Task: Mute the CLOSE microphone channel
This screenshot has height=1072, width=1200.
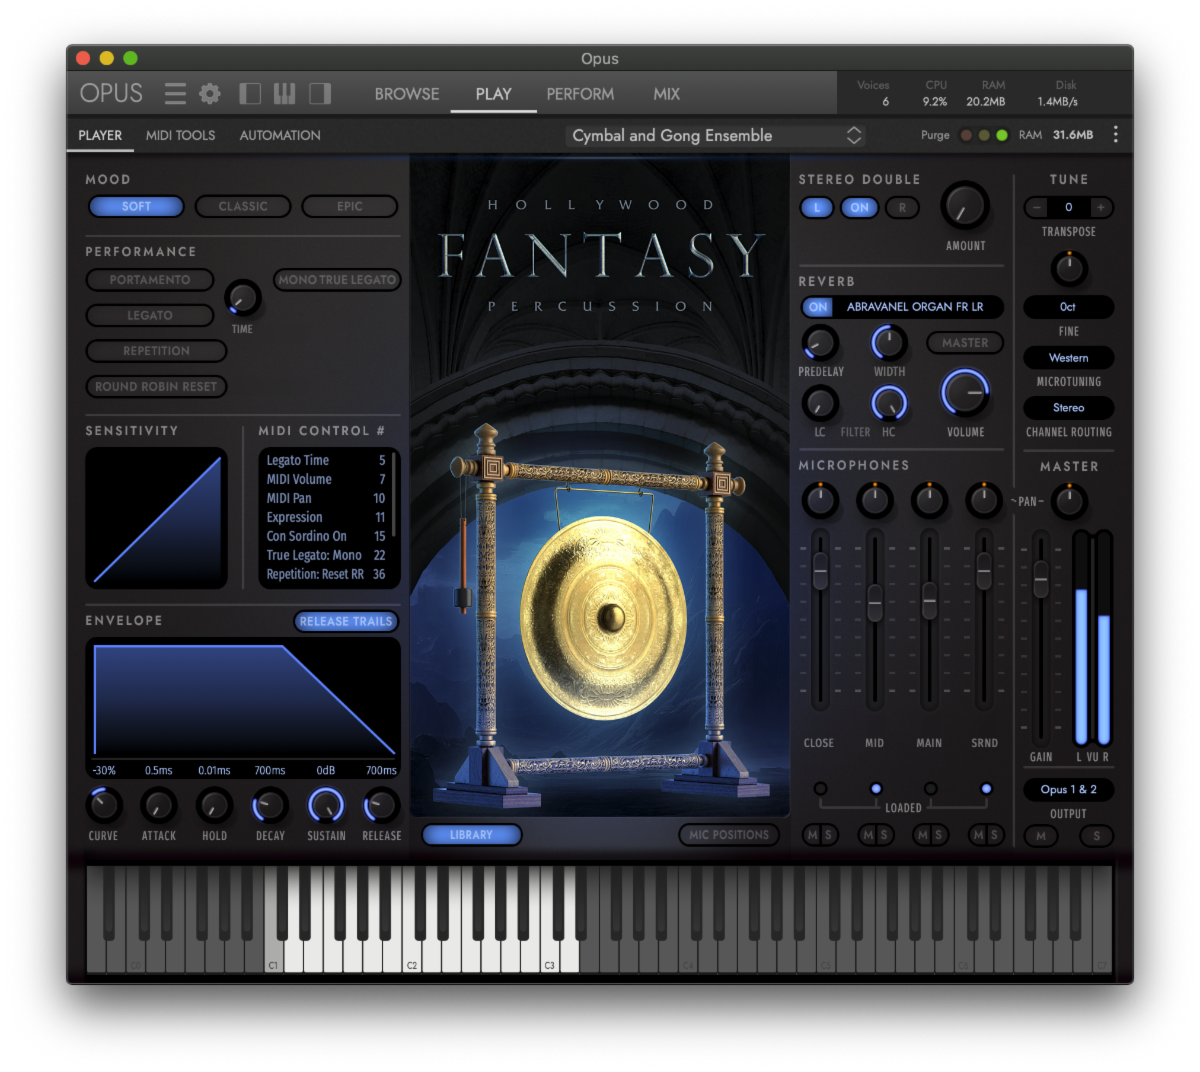Action: (812, 835)
